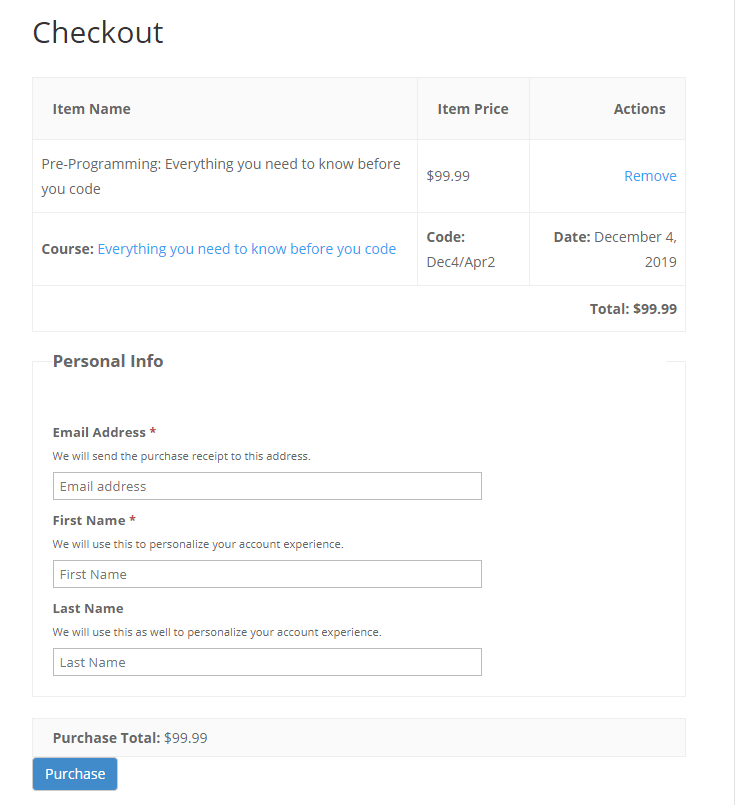Click the Remove link in the Actions column

pyautogui.click(x=650, y=176)
